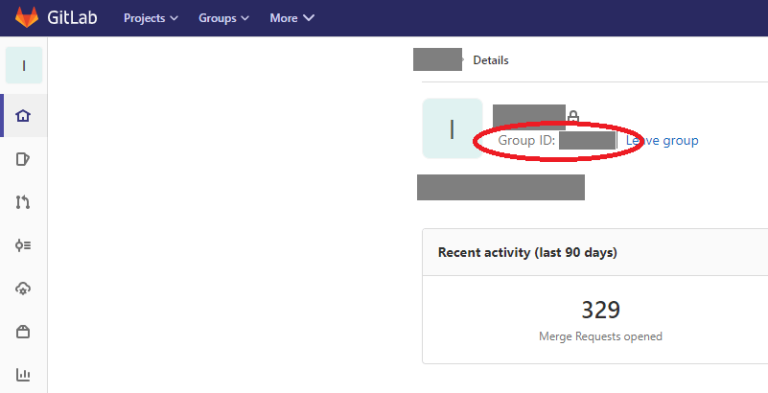The height and width of the screenshot is (393, 768).
Task: Click the group avatar in sidebar
Action: pos(24,65)
